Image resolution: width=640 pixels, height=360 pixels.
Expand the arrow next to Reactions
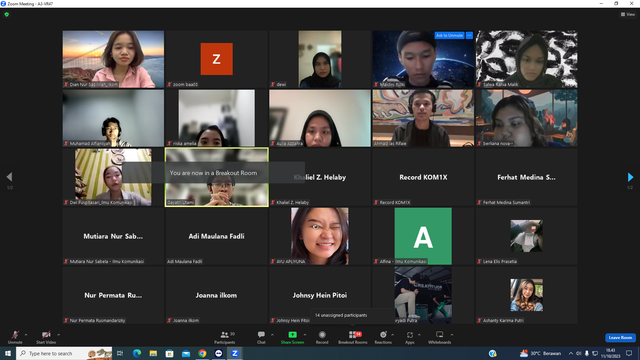[393, 335]
